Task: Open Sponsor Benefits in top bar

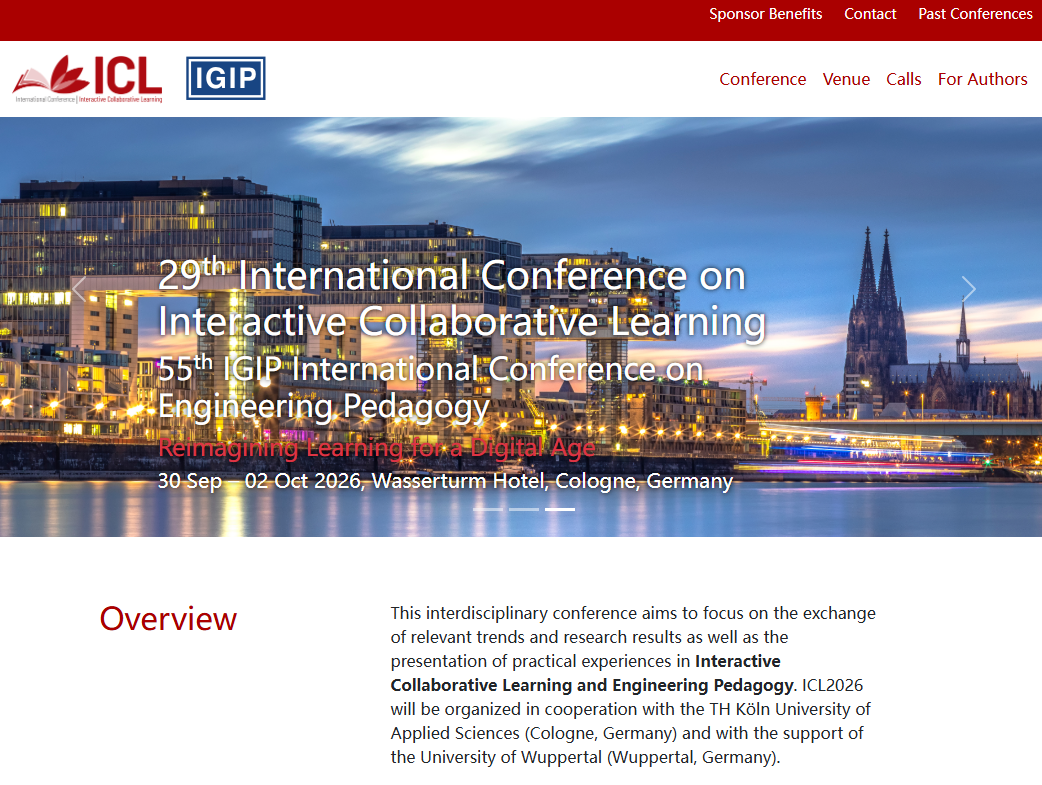Action: point(765,14)
